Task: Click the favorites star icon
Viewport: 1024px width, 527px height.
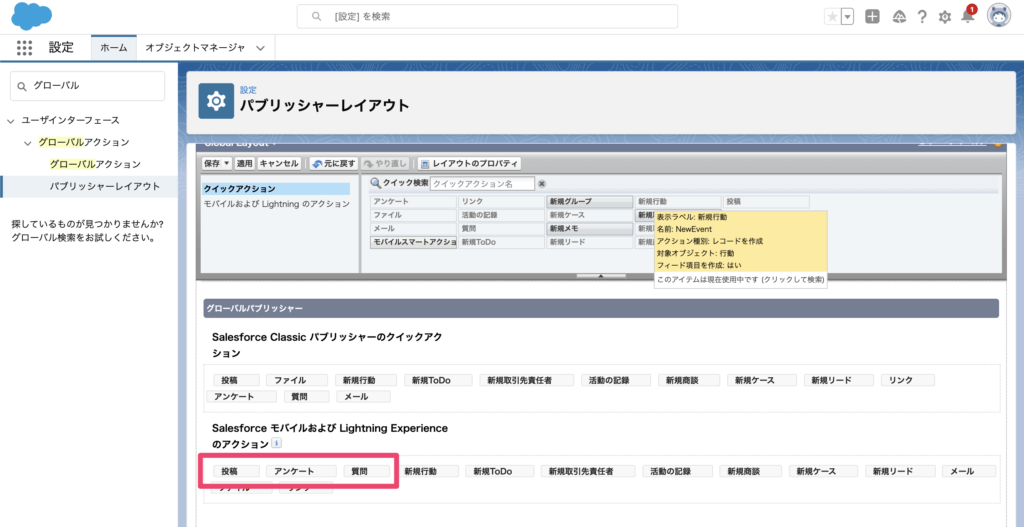Action: click(x=832, y=17)
